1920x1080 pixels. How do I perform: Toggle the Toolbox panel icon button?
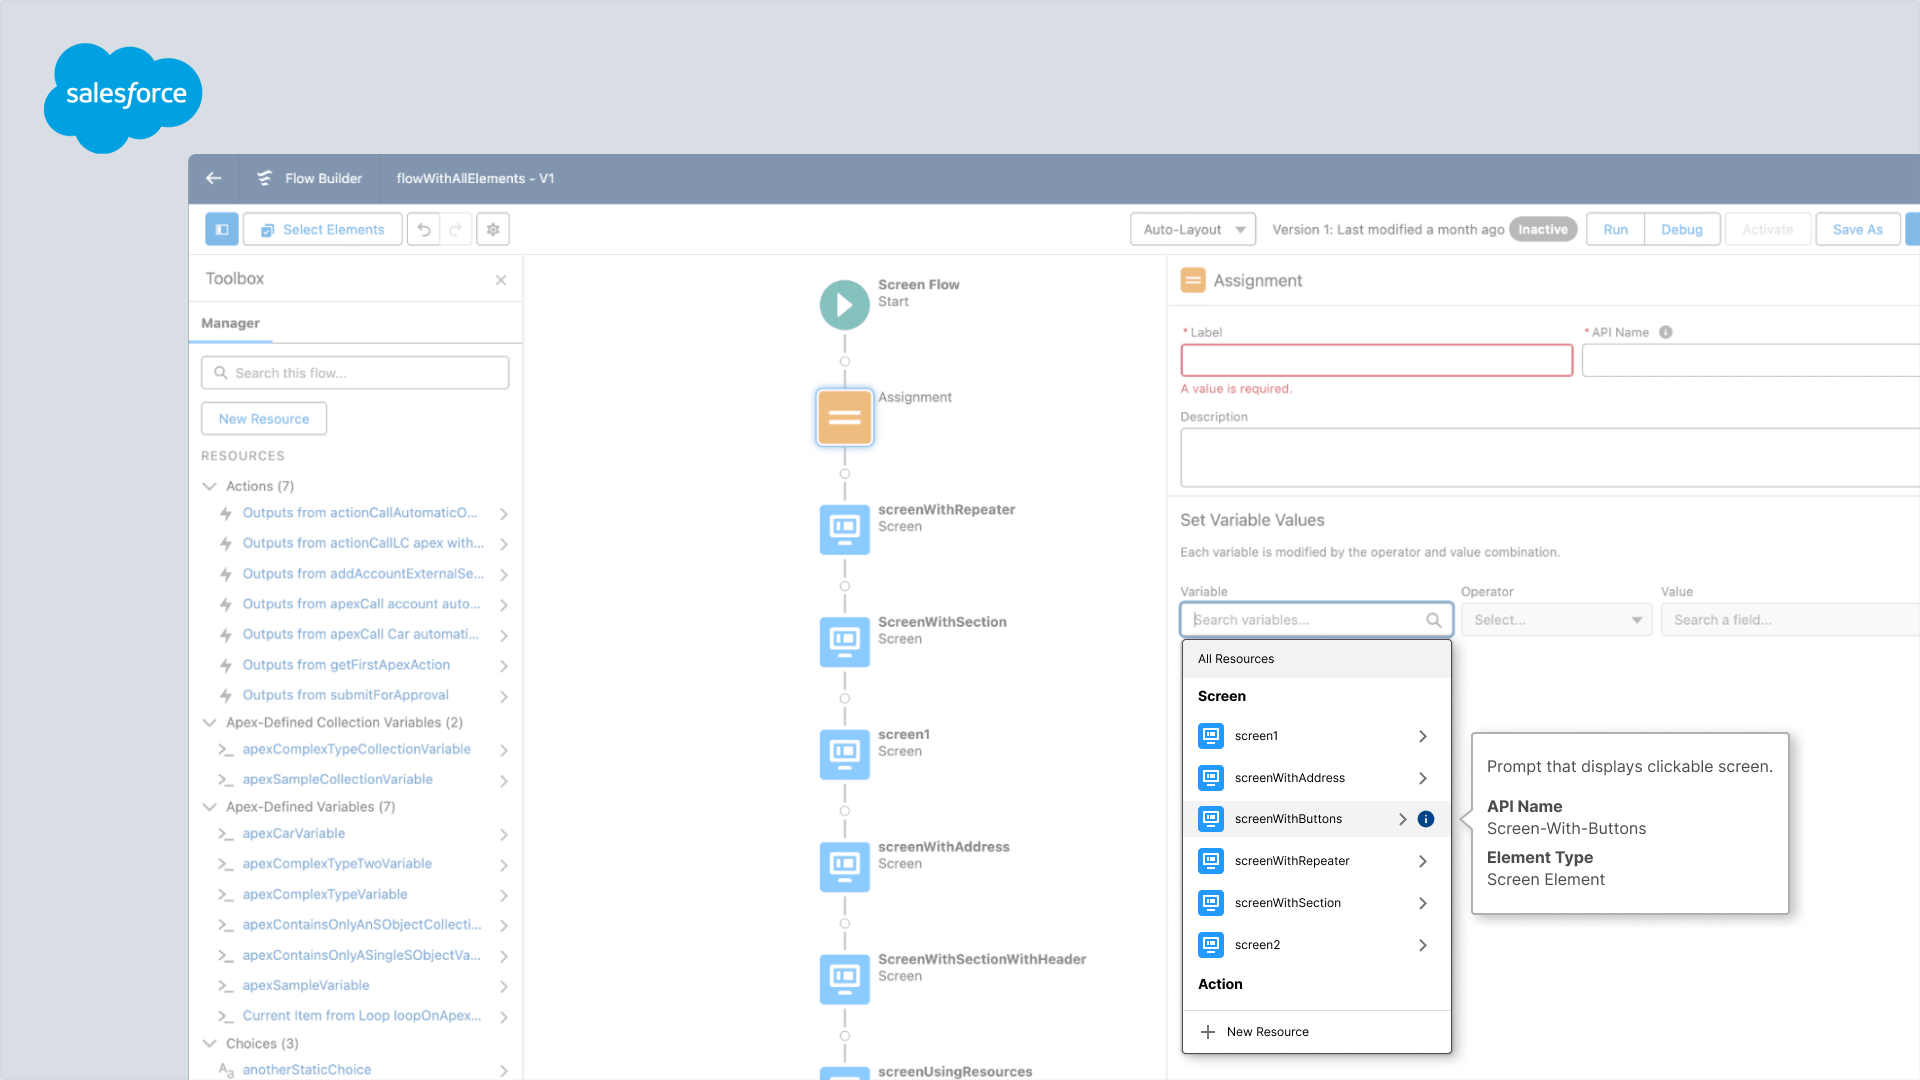(222, 229)
